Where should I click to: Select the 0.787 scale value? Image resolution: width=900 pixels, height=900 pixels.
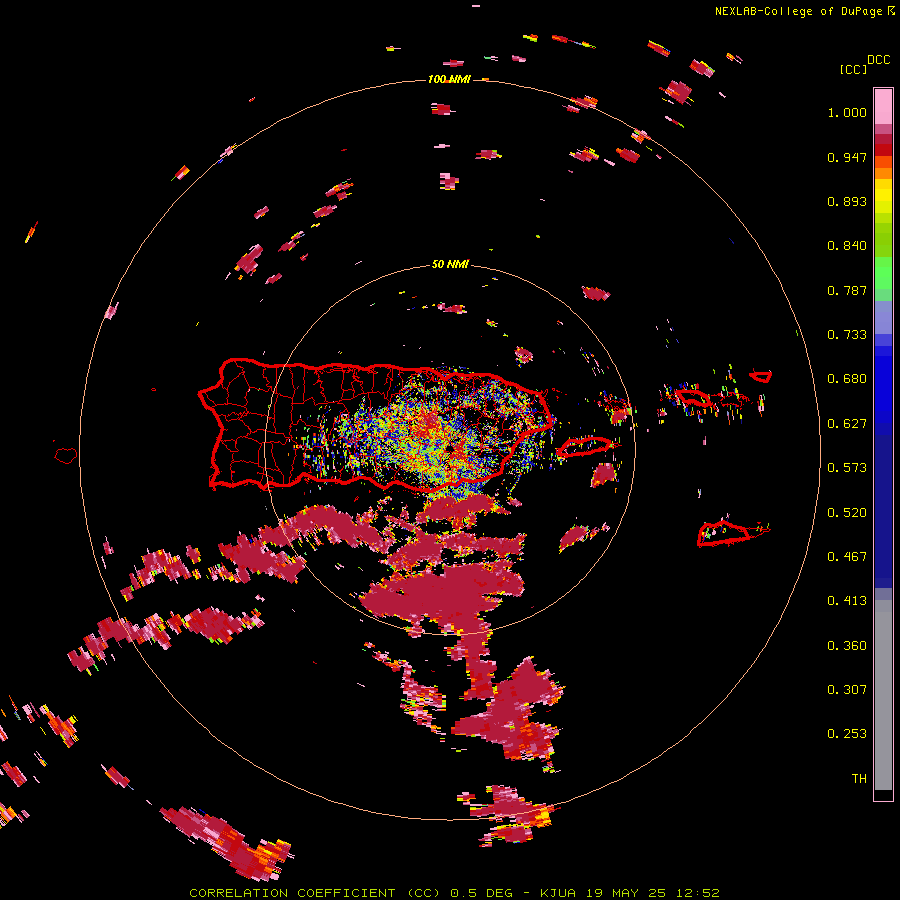pos(847,290)
